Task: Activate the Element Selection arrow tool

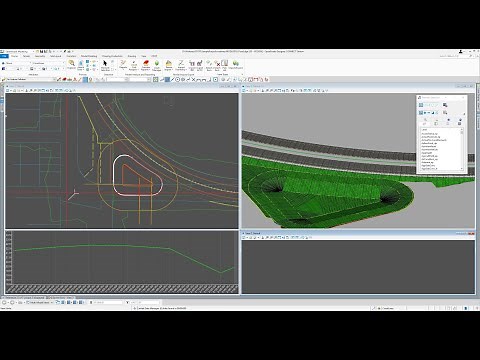Action: tap(105, 65)
